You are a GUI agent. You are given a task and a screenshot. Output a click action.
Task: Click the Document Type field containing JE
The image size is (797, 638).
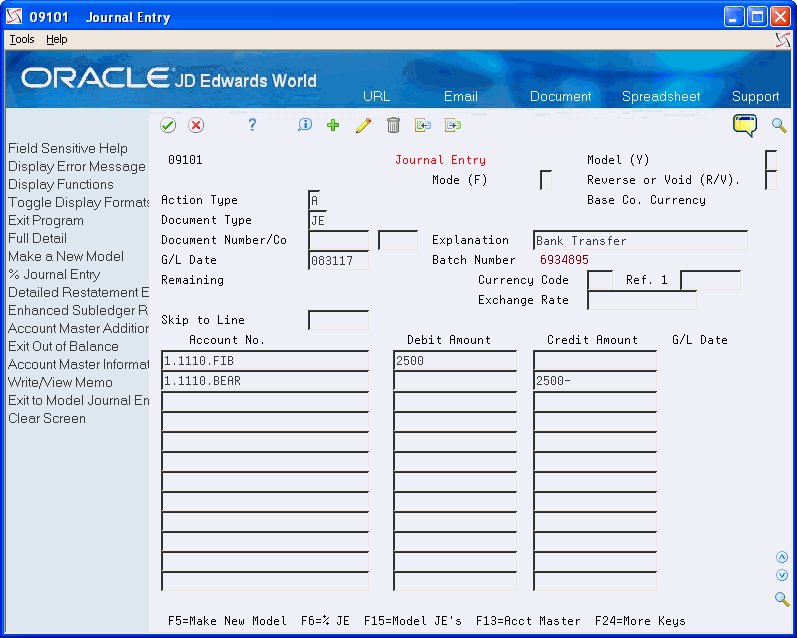pyautogui.click(x=318, y=220)
